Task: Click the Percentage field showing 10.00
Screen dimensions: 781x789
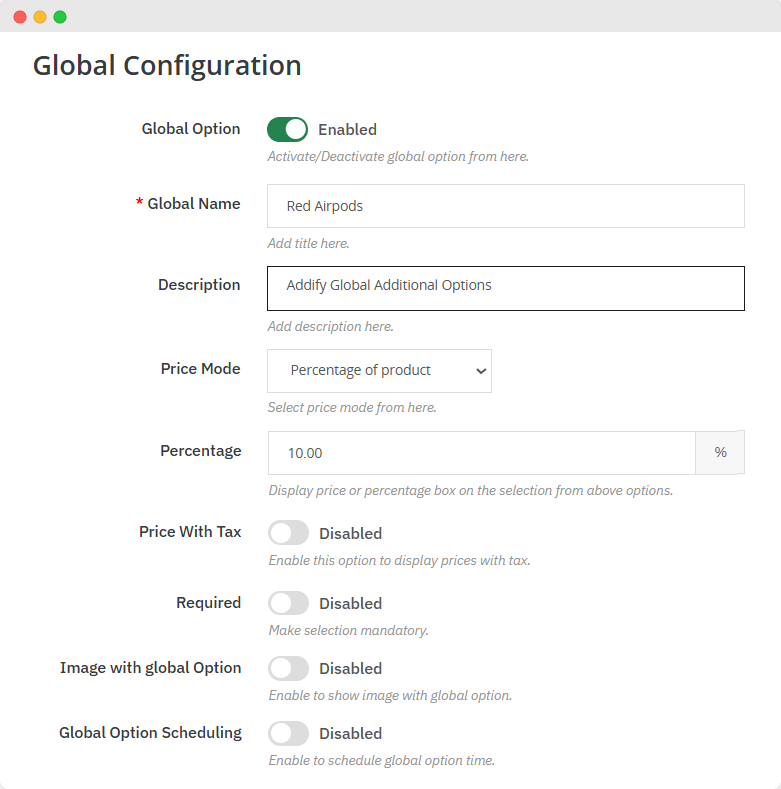Action: click(481, 453)
